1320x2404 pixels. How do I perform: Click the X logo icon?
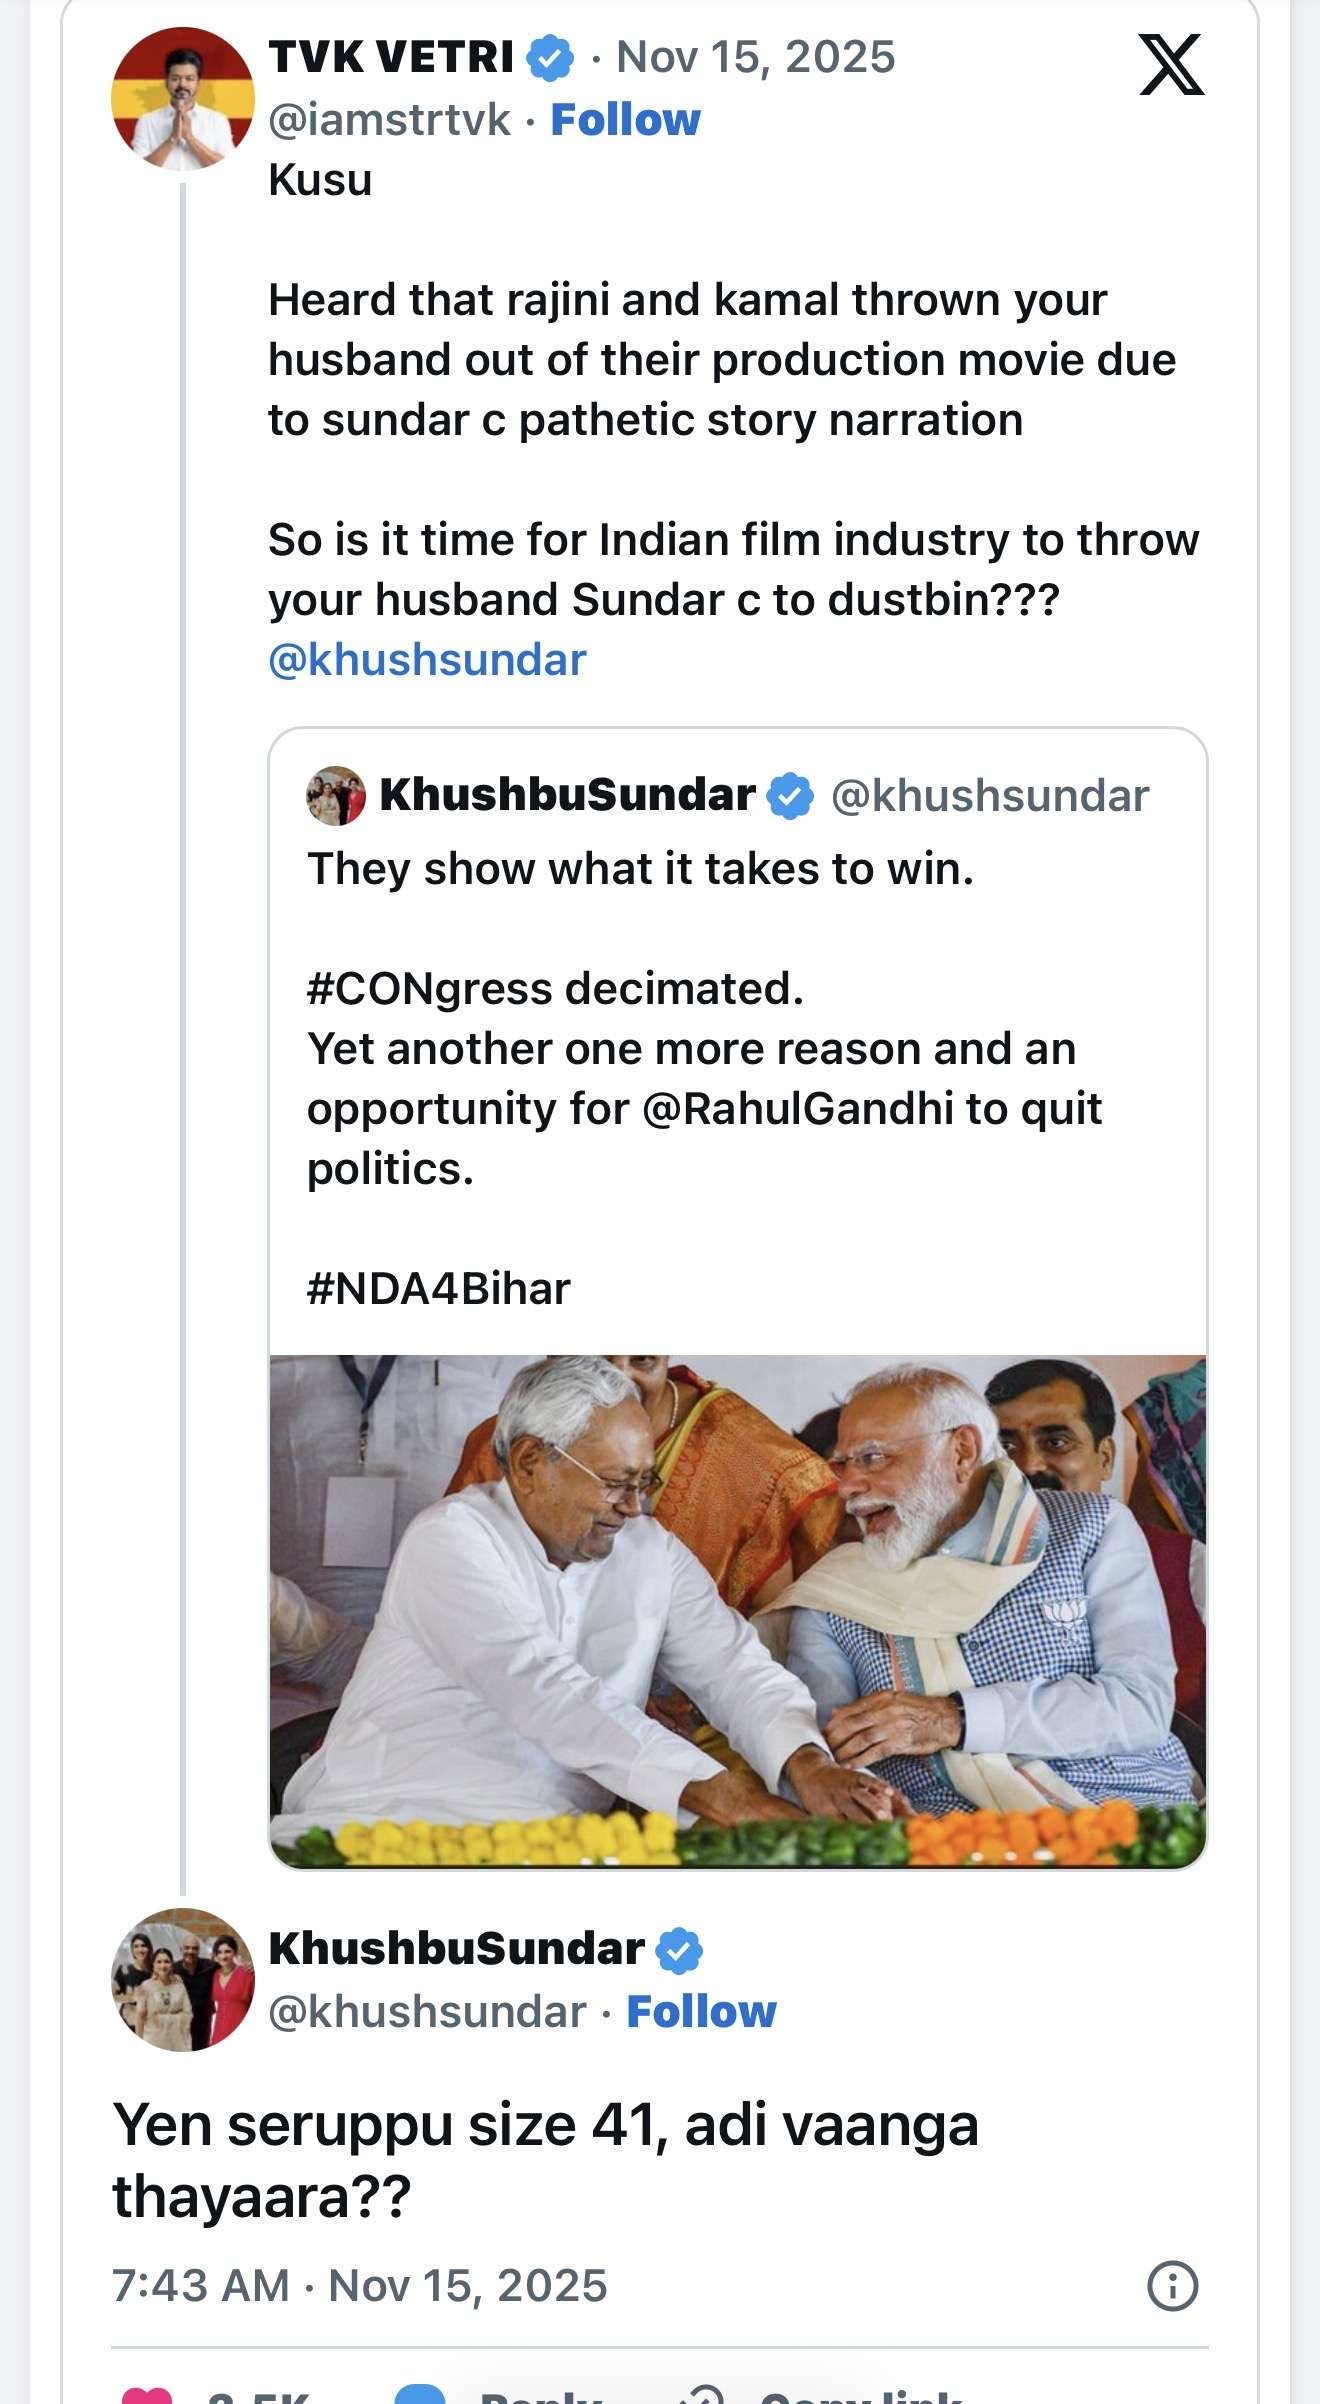point(1171,65)
